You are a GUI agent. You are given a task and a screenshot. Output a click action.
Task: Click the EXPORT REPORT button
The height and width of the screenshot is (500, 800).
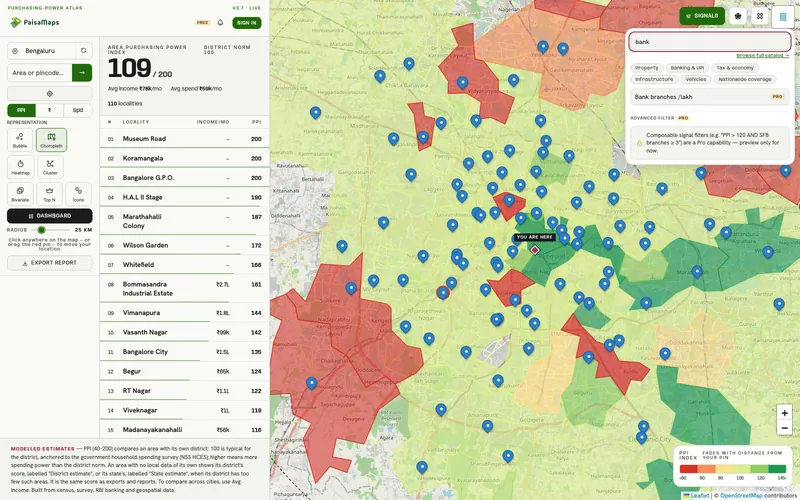49,263
